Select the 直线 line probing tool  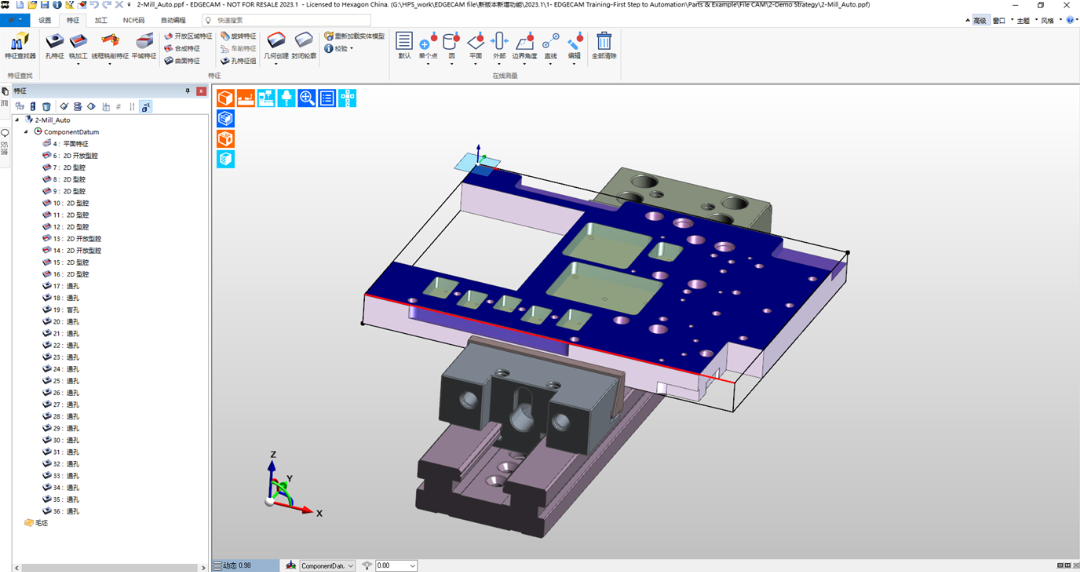click(x=550, y=44)
